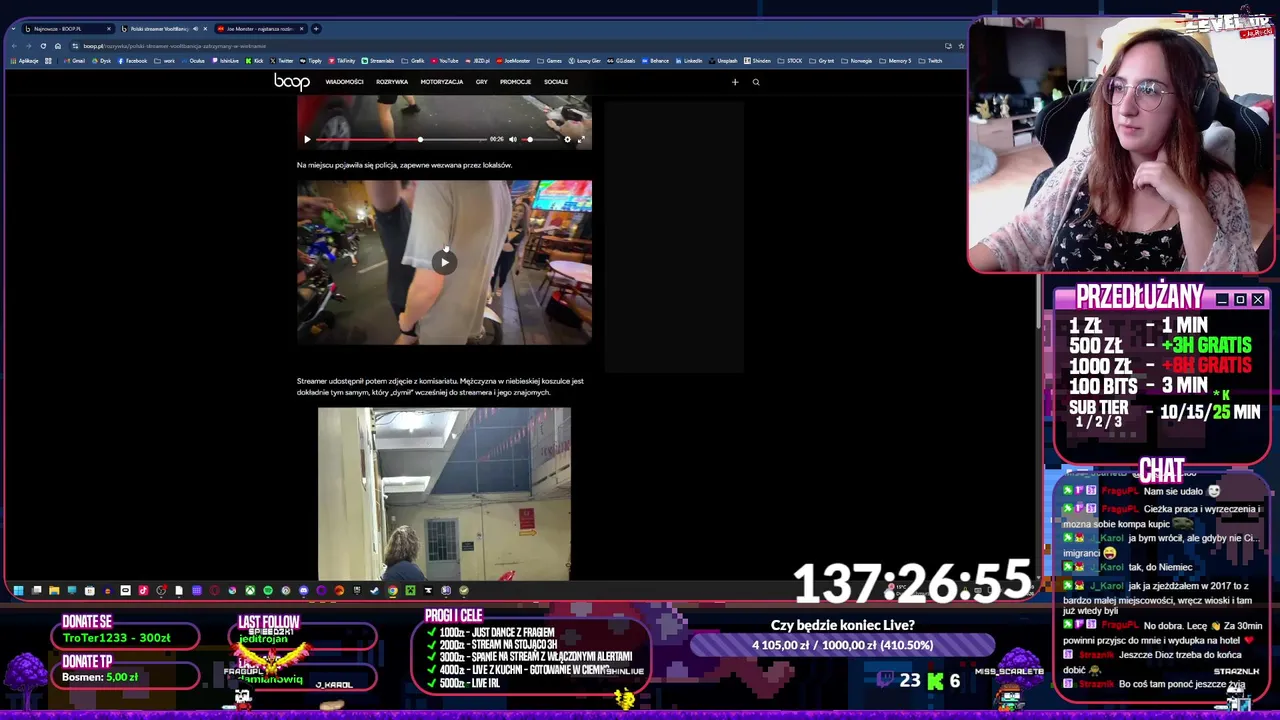Click the plus icon in boop header
The height and width of the screenshot is (720, 1280).
click(735, 82)
